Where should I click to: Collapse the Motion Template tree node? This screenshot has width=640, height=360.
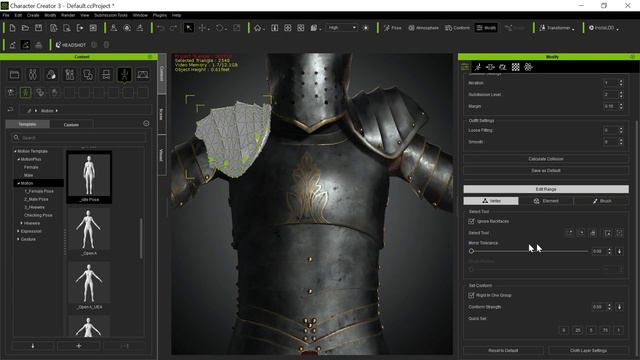[16, 151]
